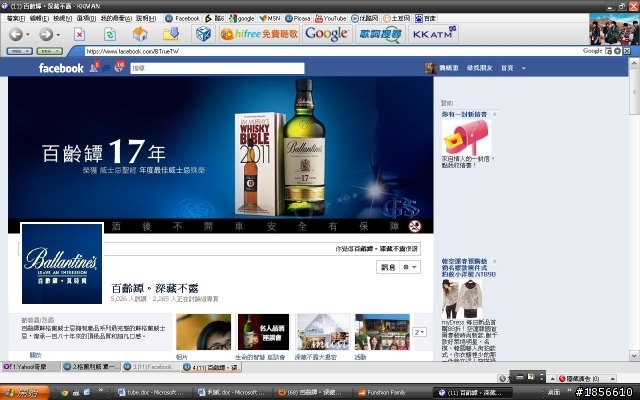The image size is (640, 400).
Task: Open the KKATM toolbar button
Action: coord(433,34)
